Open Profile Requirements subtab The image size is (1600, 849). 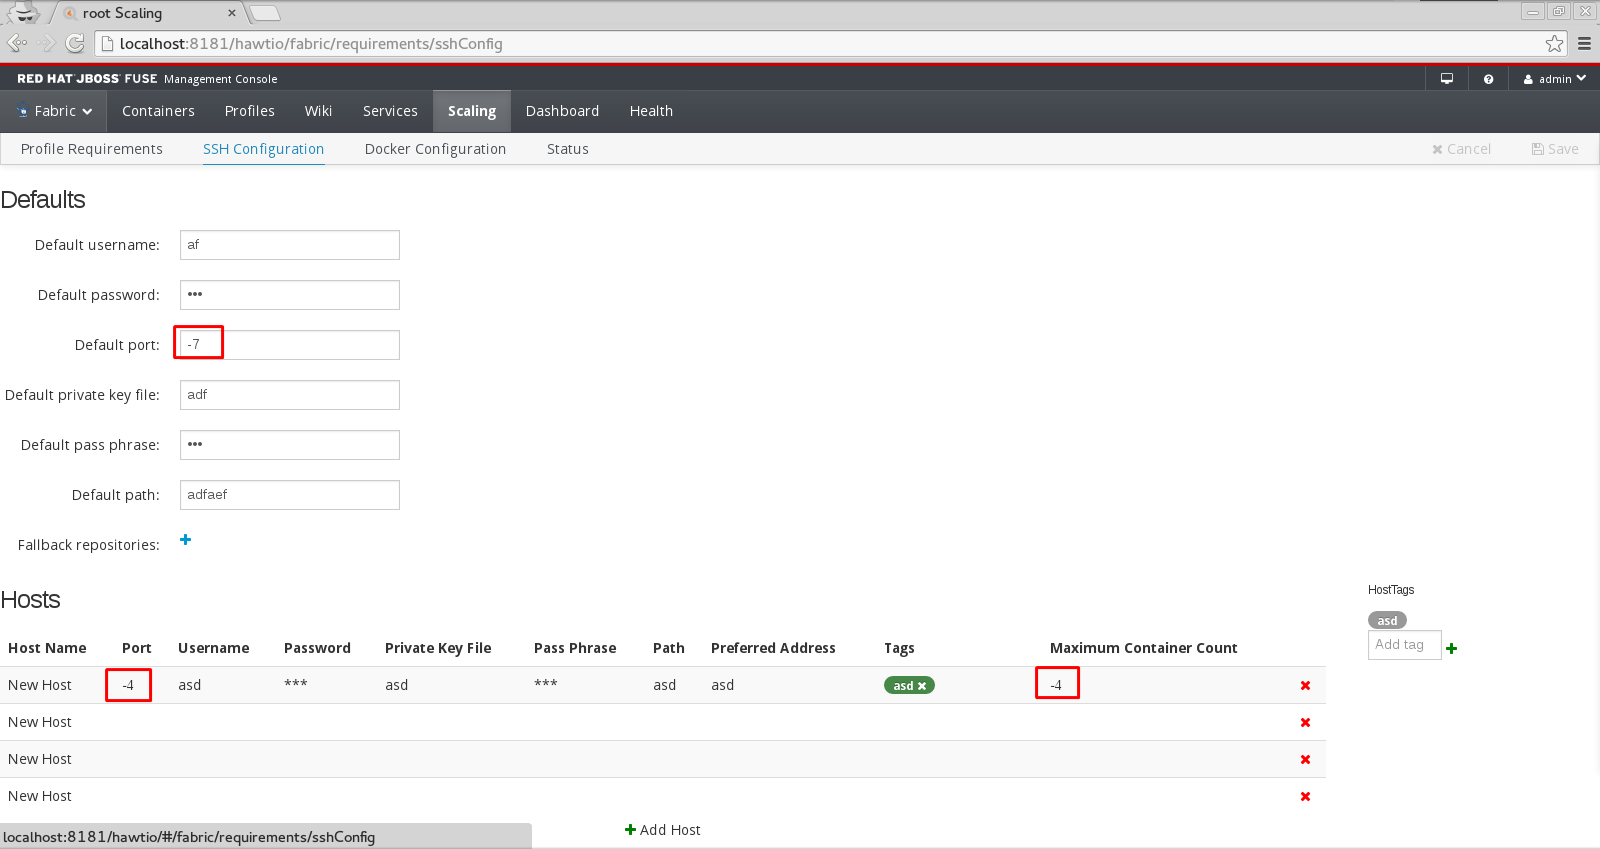tap(92, 149)
